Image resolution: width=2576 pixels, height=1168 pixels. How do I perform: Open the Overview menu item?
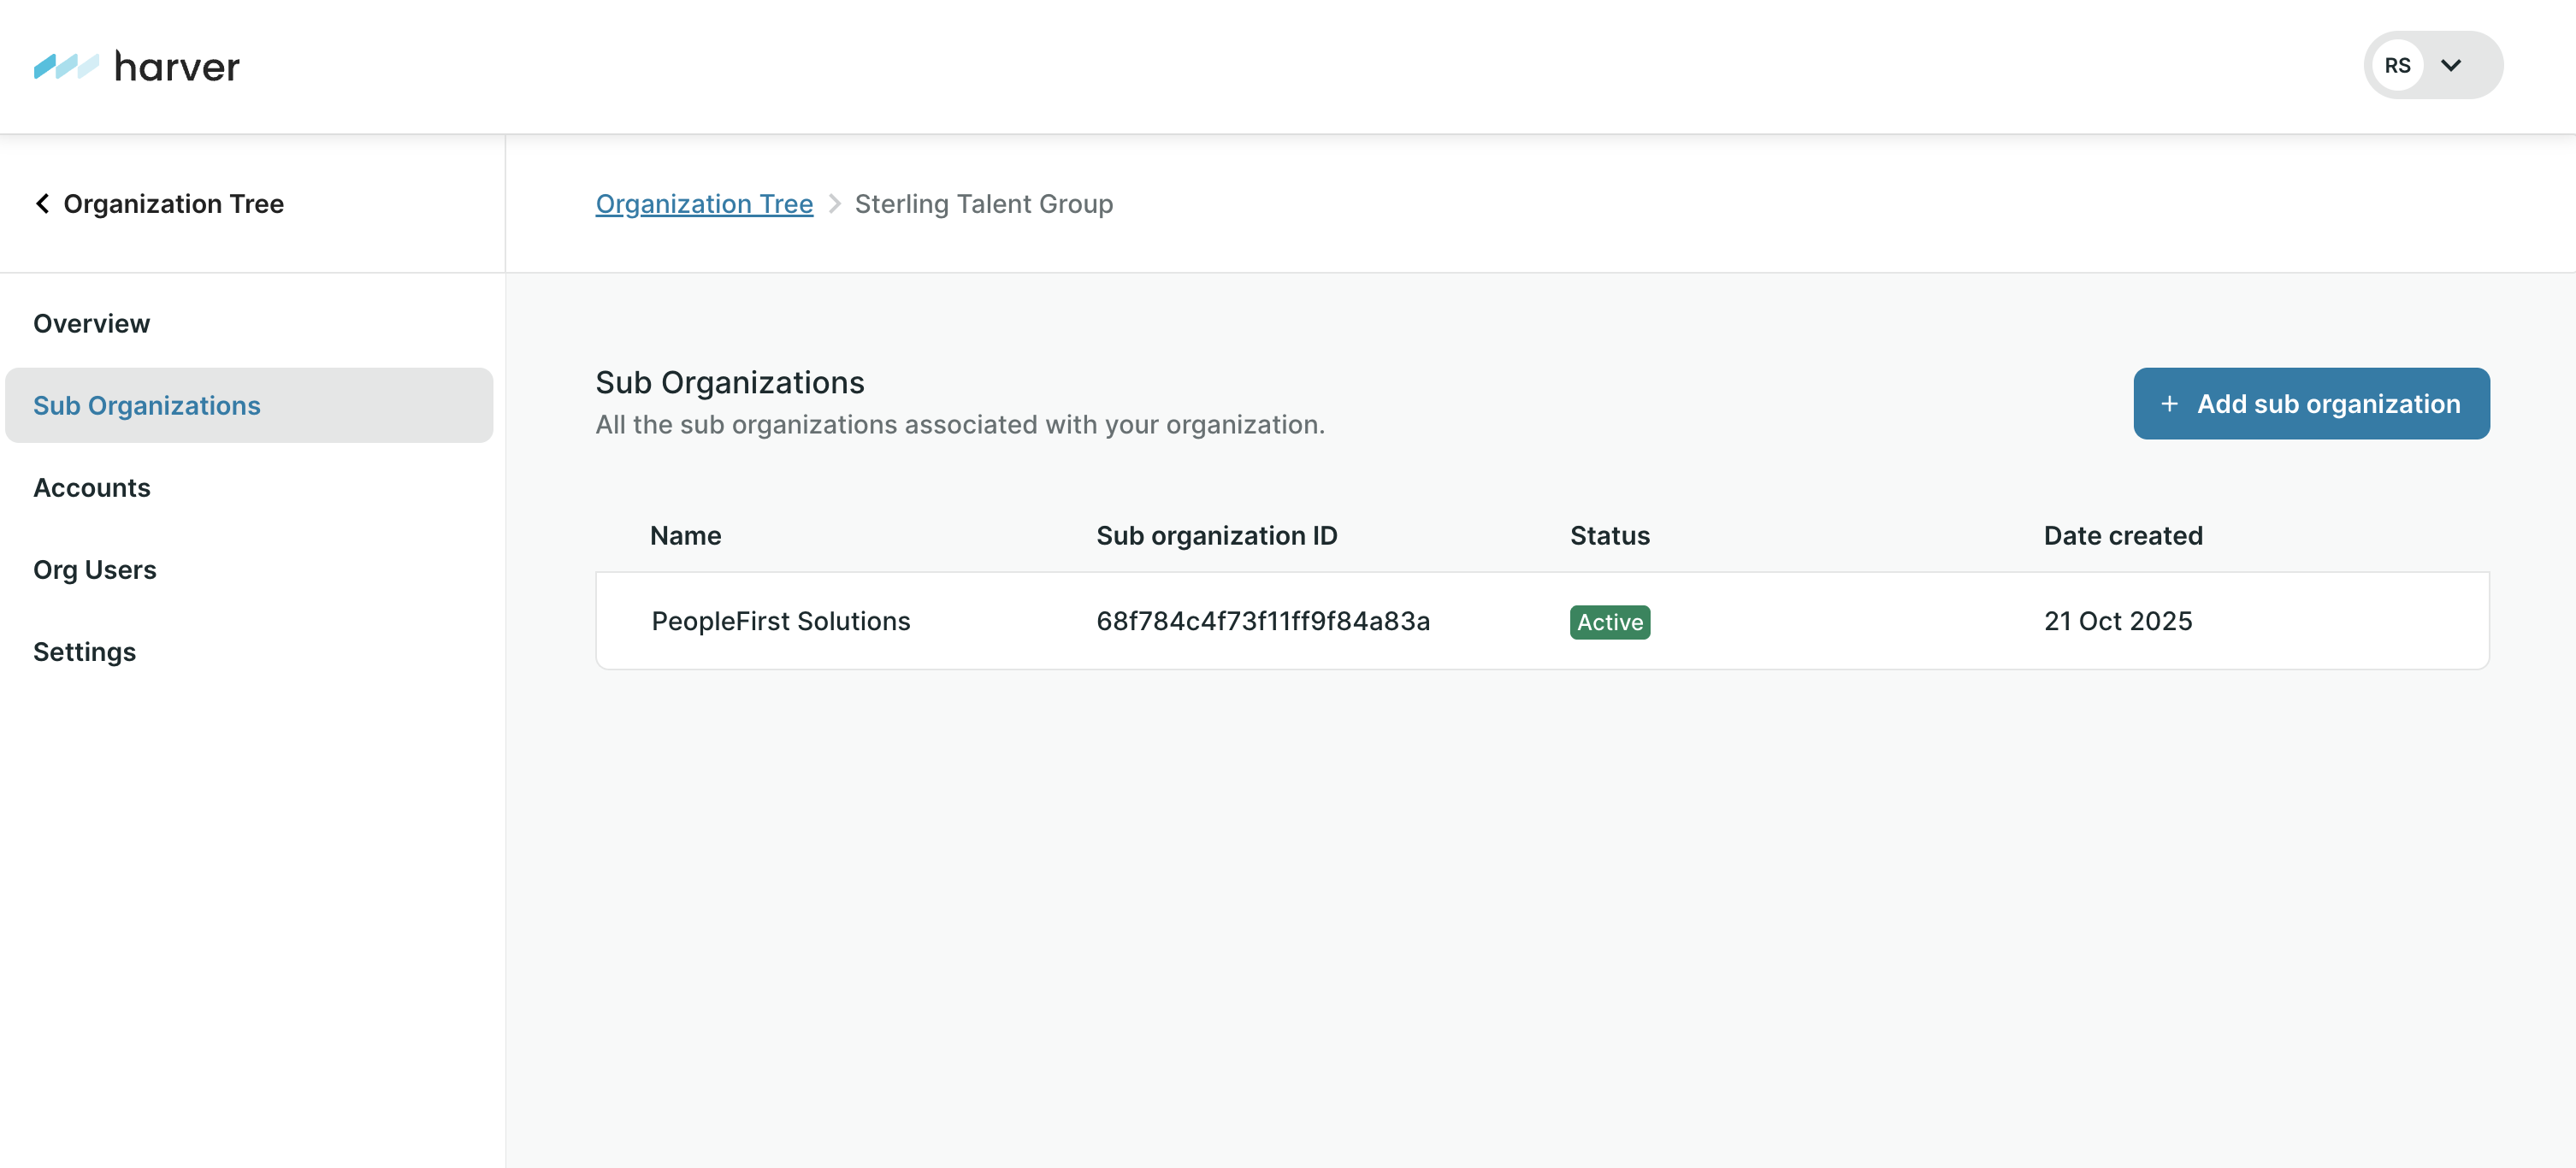coord(92,324)
